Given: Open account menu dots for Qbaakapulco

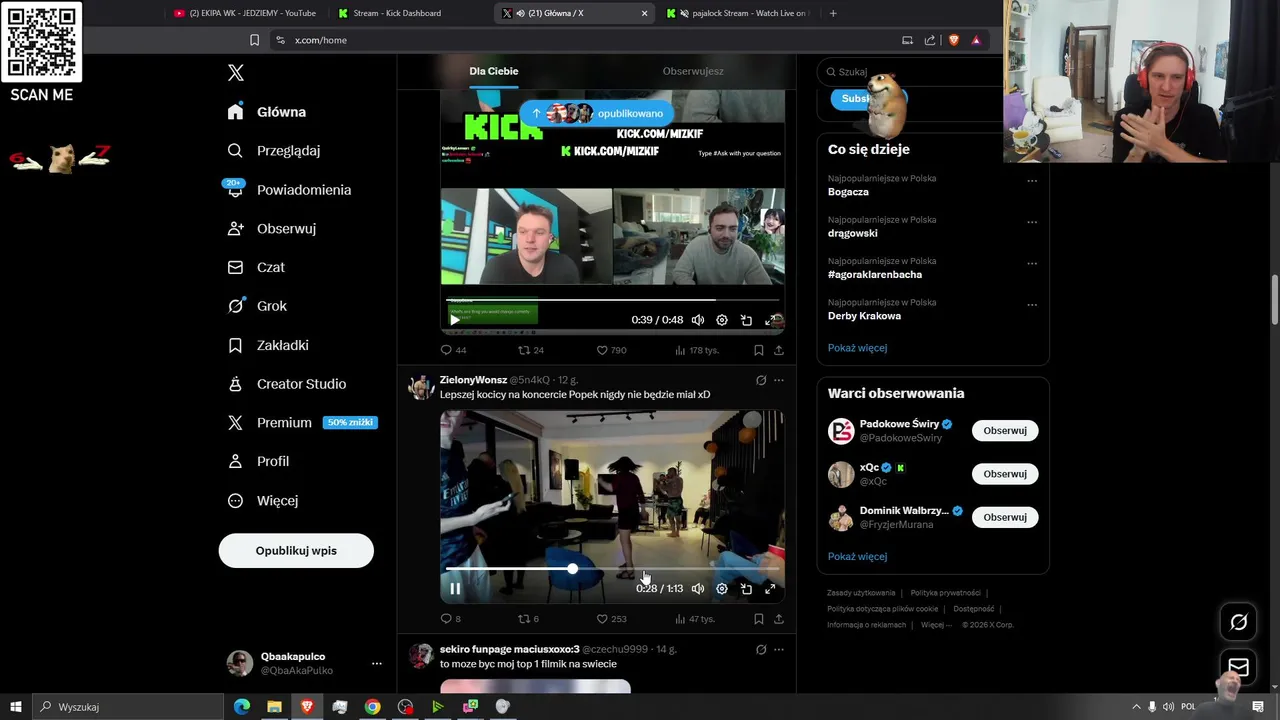Looking at the screenshot, I should [x=376, y=664].
